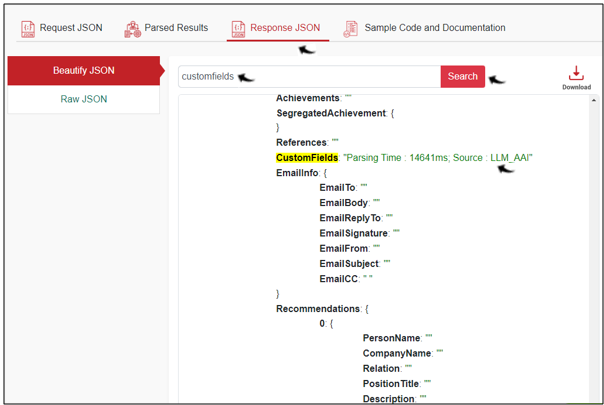The width and height of the screenshot is (604, 405).
Task: Open Sample Code and Documentation tab label
Action: pyautogui.click(x=434, y=28)
